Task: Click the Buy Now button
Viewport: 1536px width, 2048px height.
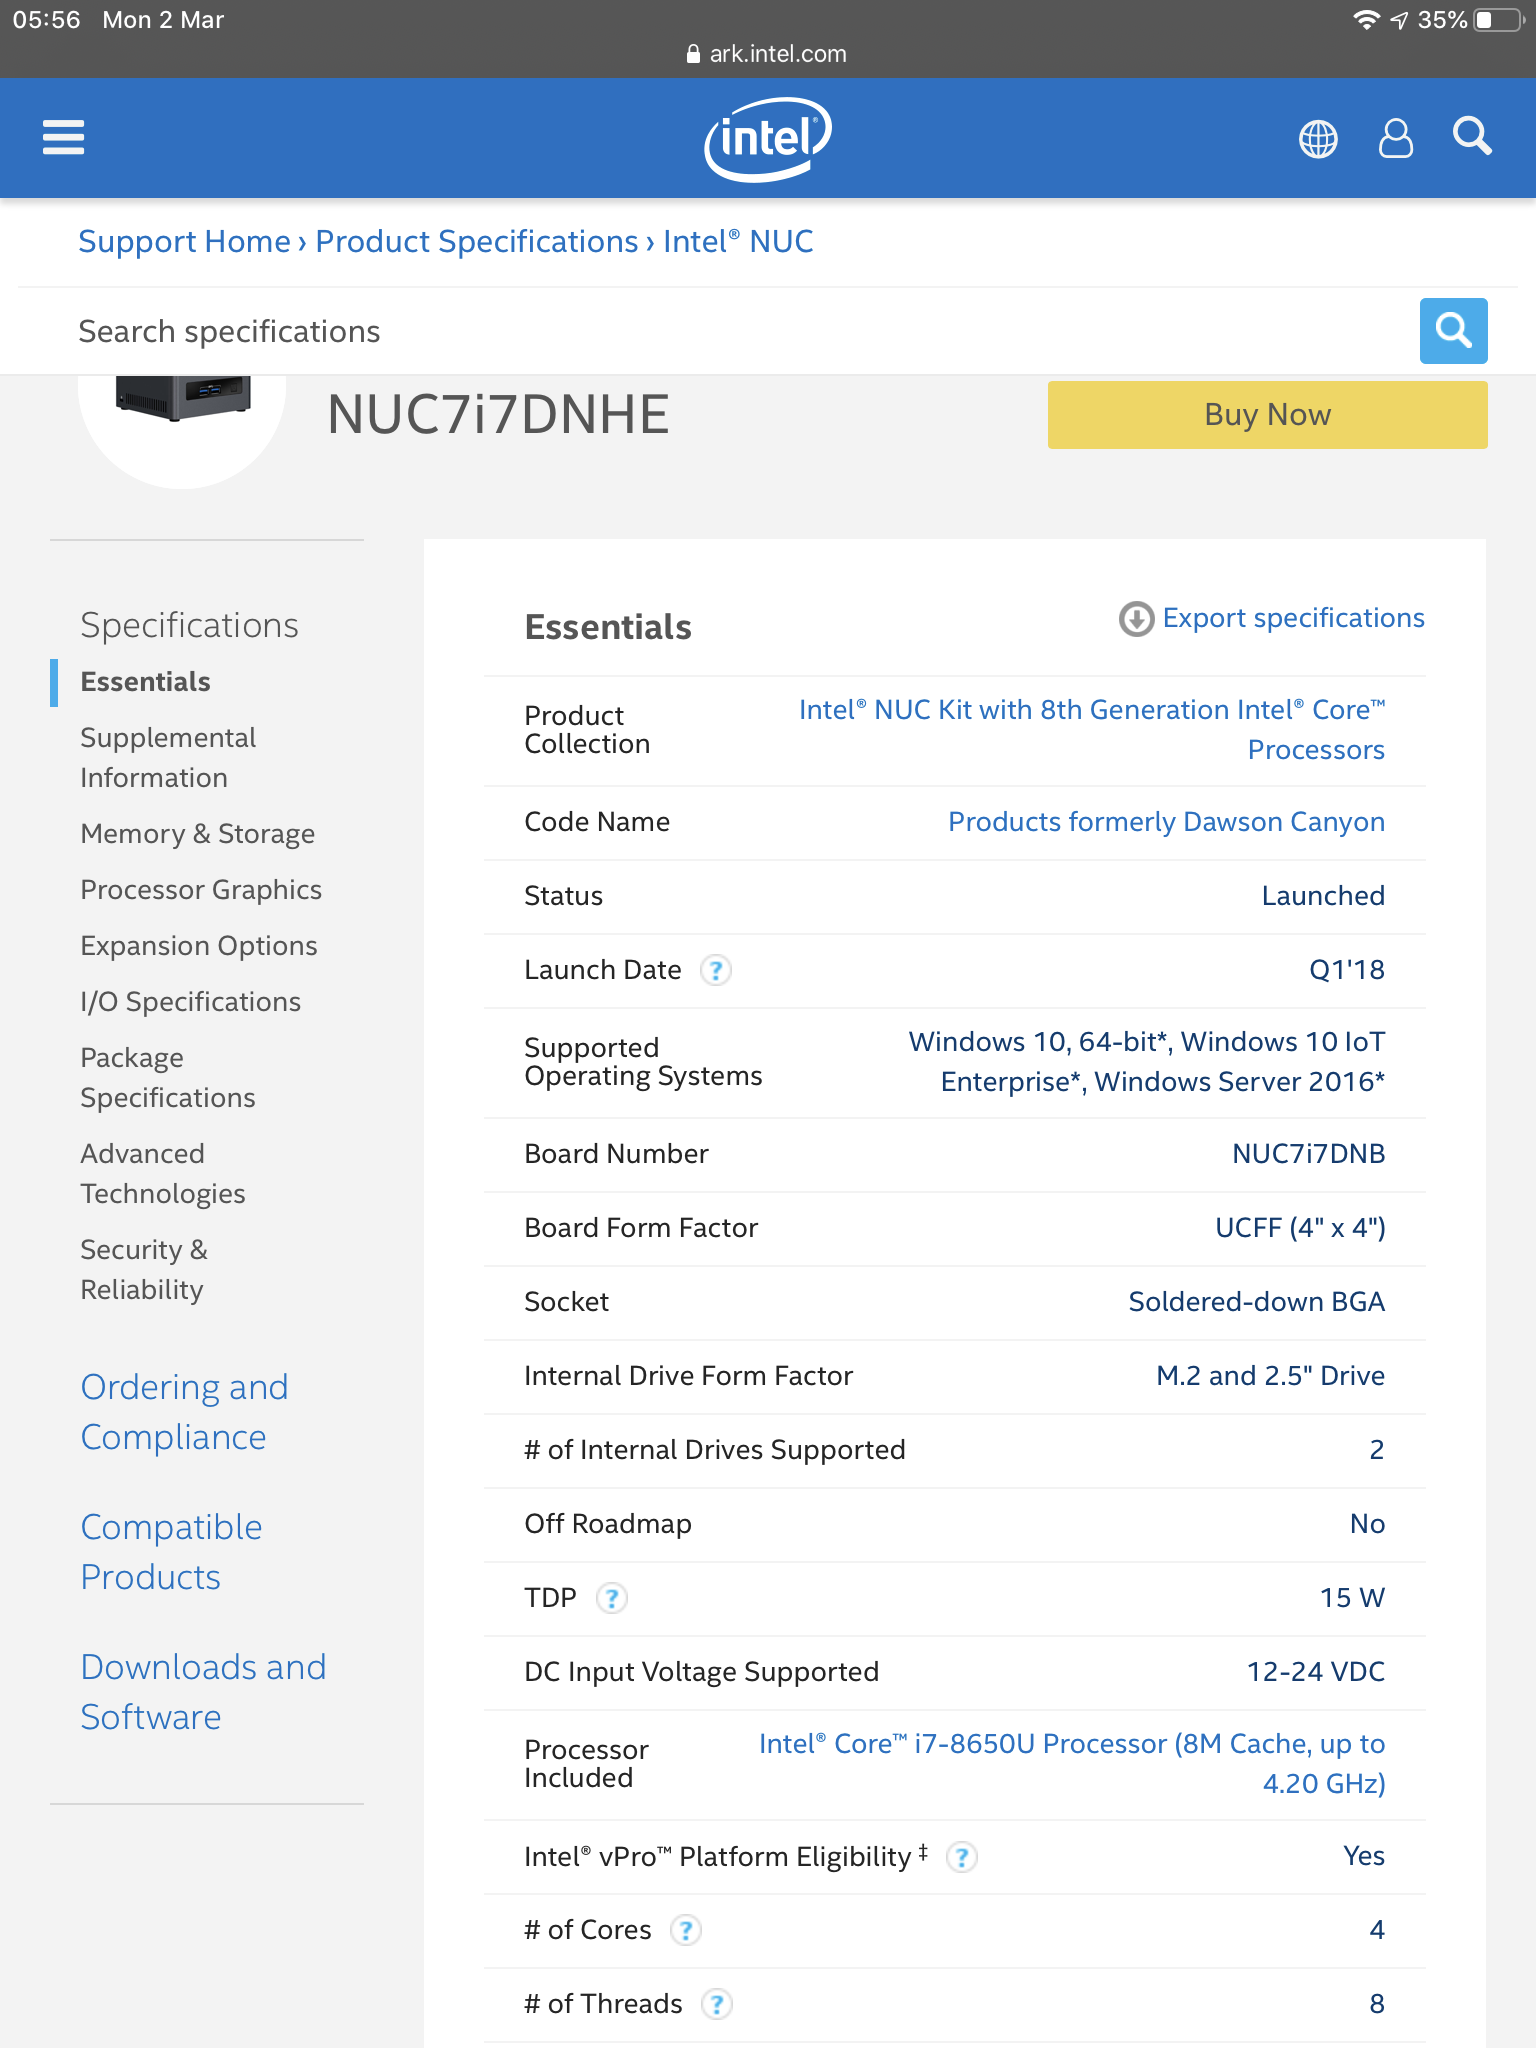Action: 1267,414
